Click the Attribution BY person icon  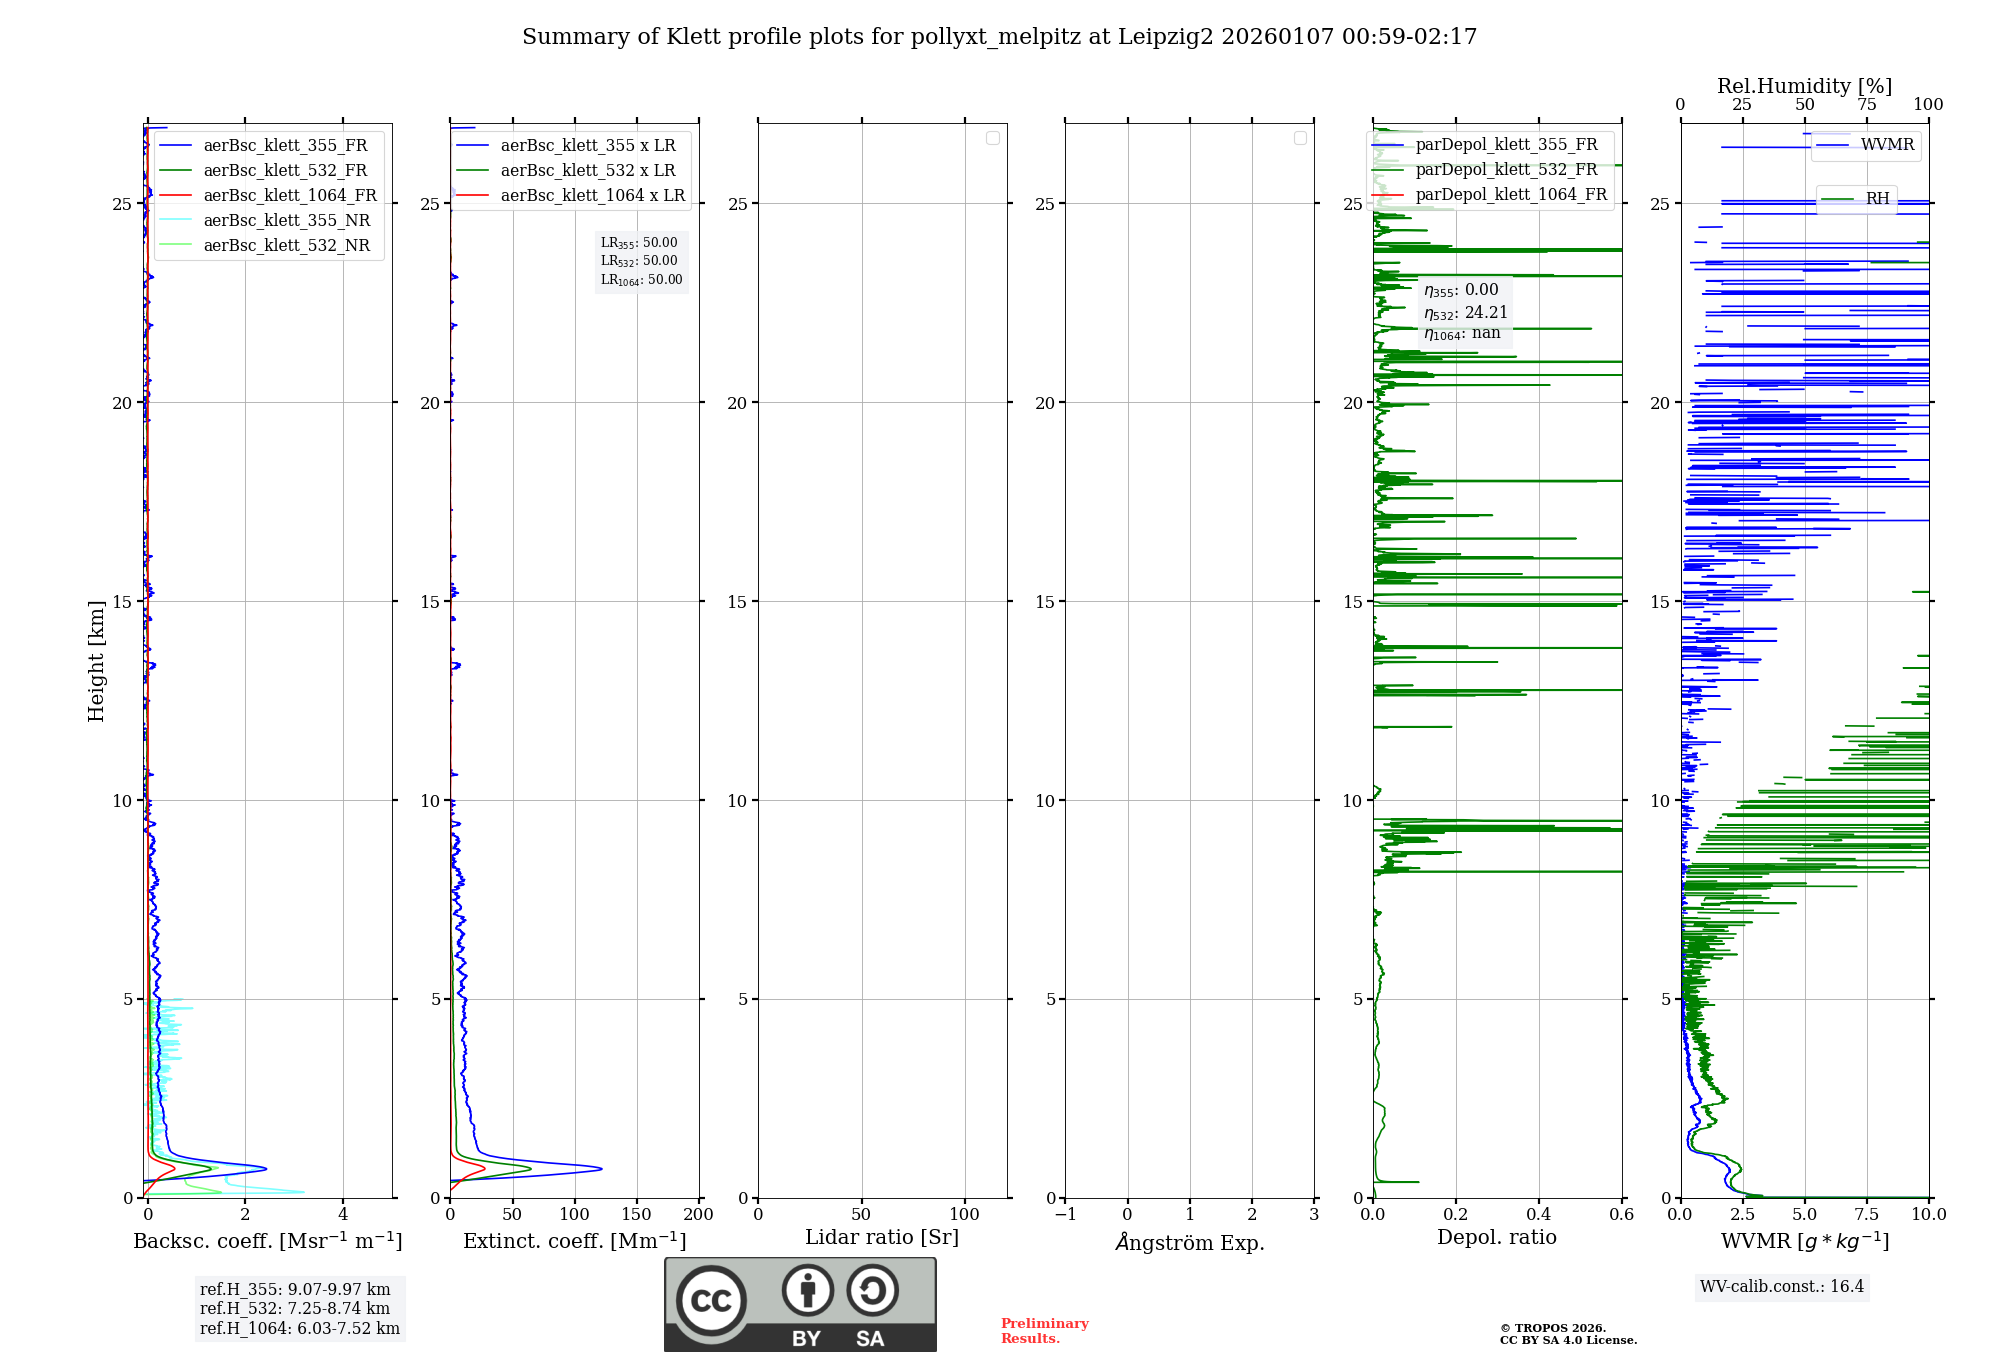pyautogui.click(x=807, y=1290)
